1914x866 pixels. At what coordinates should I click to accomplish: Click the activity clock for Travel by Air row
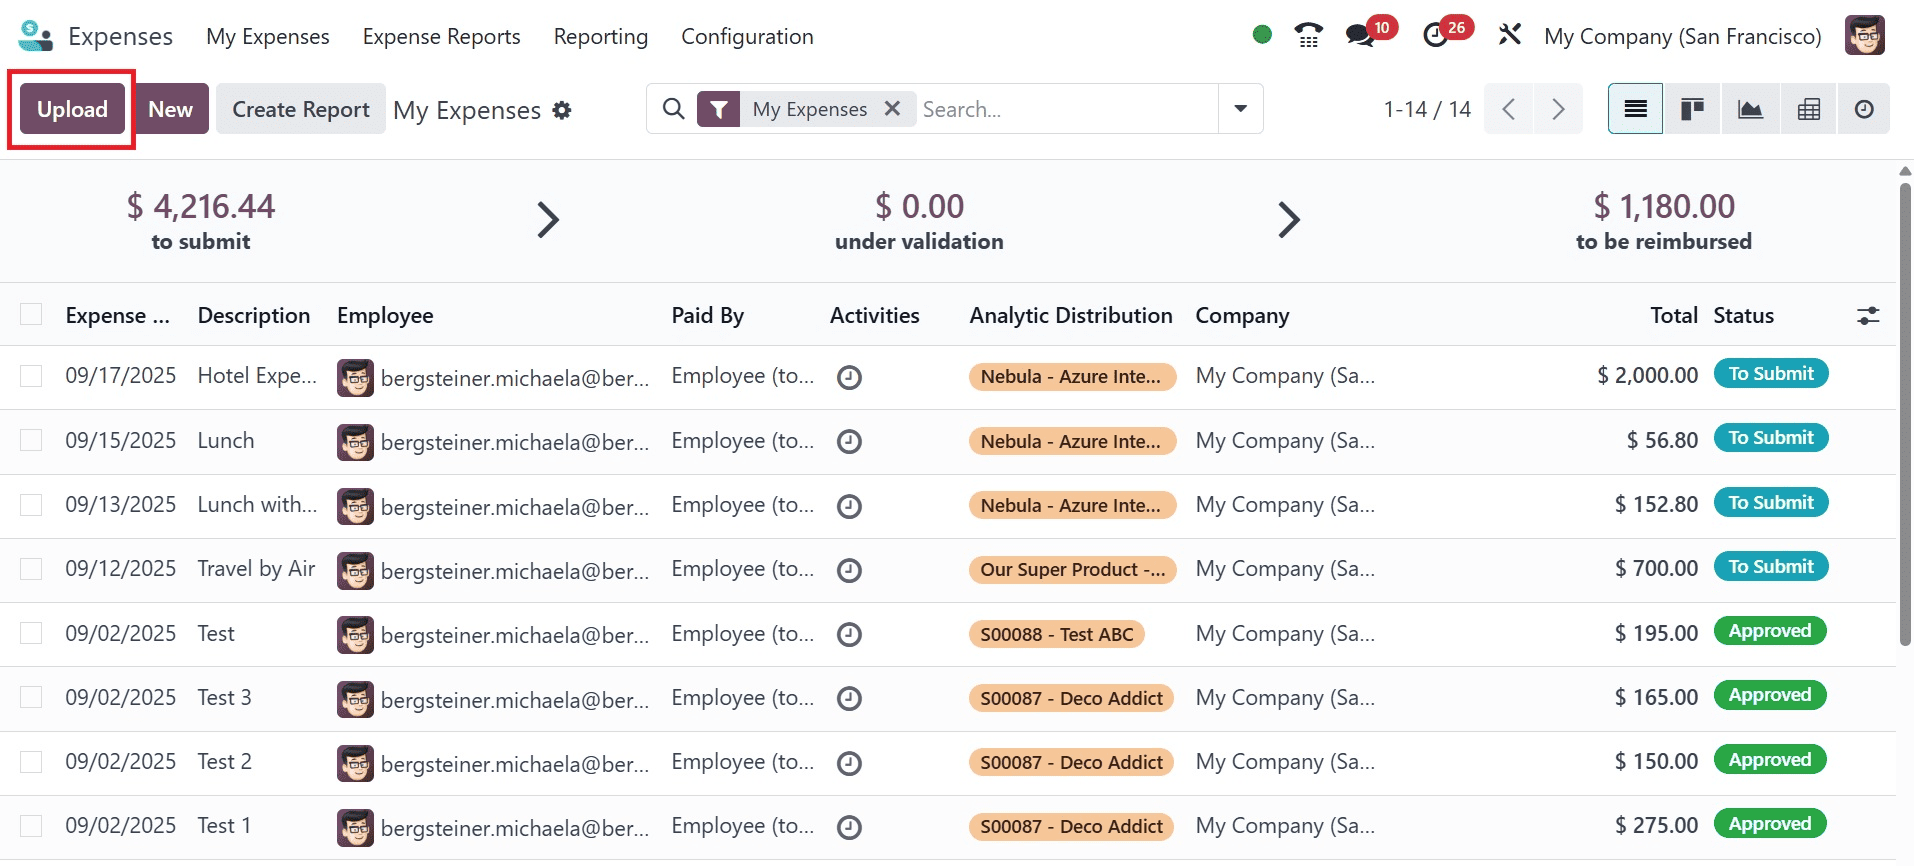[x=849, y=570]
